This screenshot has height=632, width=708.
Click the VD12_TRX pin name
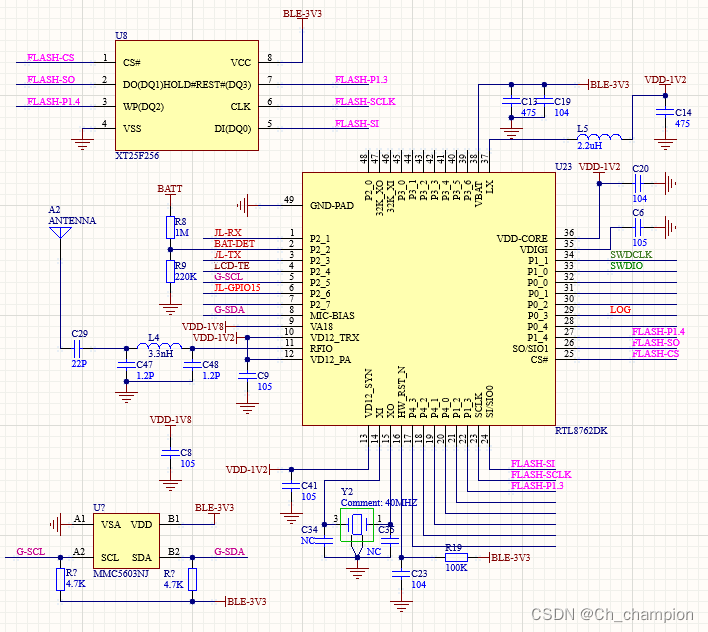coord(335,338)
